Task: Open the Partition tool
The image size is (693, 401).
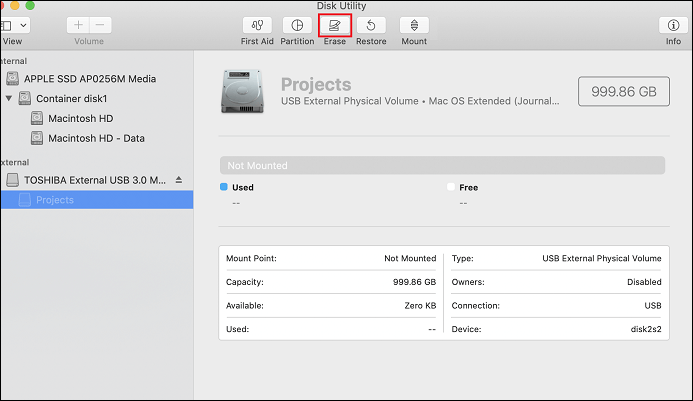Action: pos(296,25)
